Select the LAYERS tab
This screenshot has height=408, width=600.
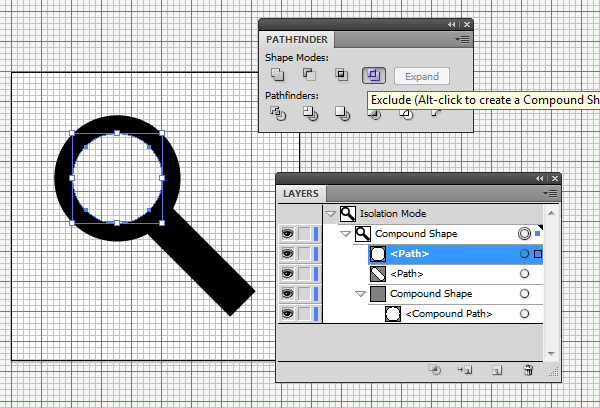tap(301, 194)
